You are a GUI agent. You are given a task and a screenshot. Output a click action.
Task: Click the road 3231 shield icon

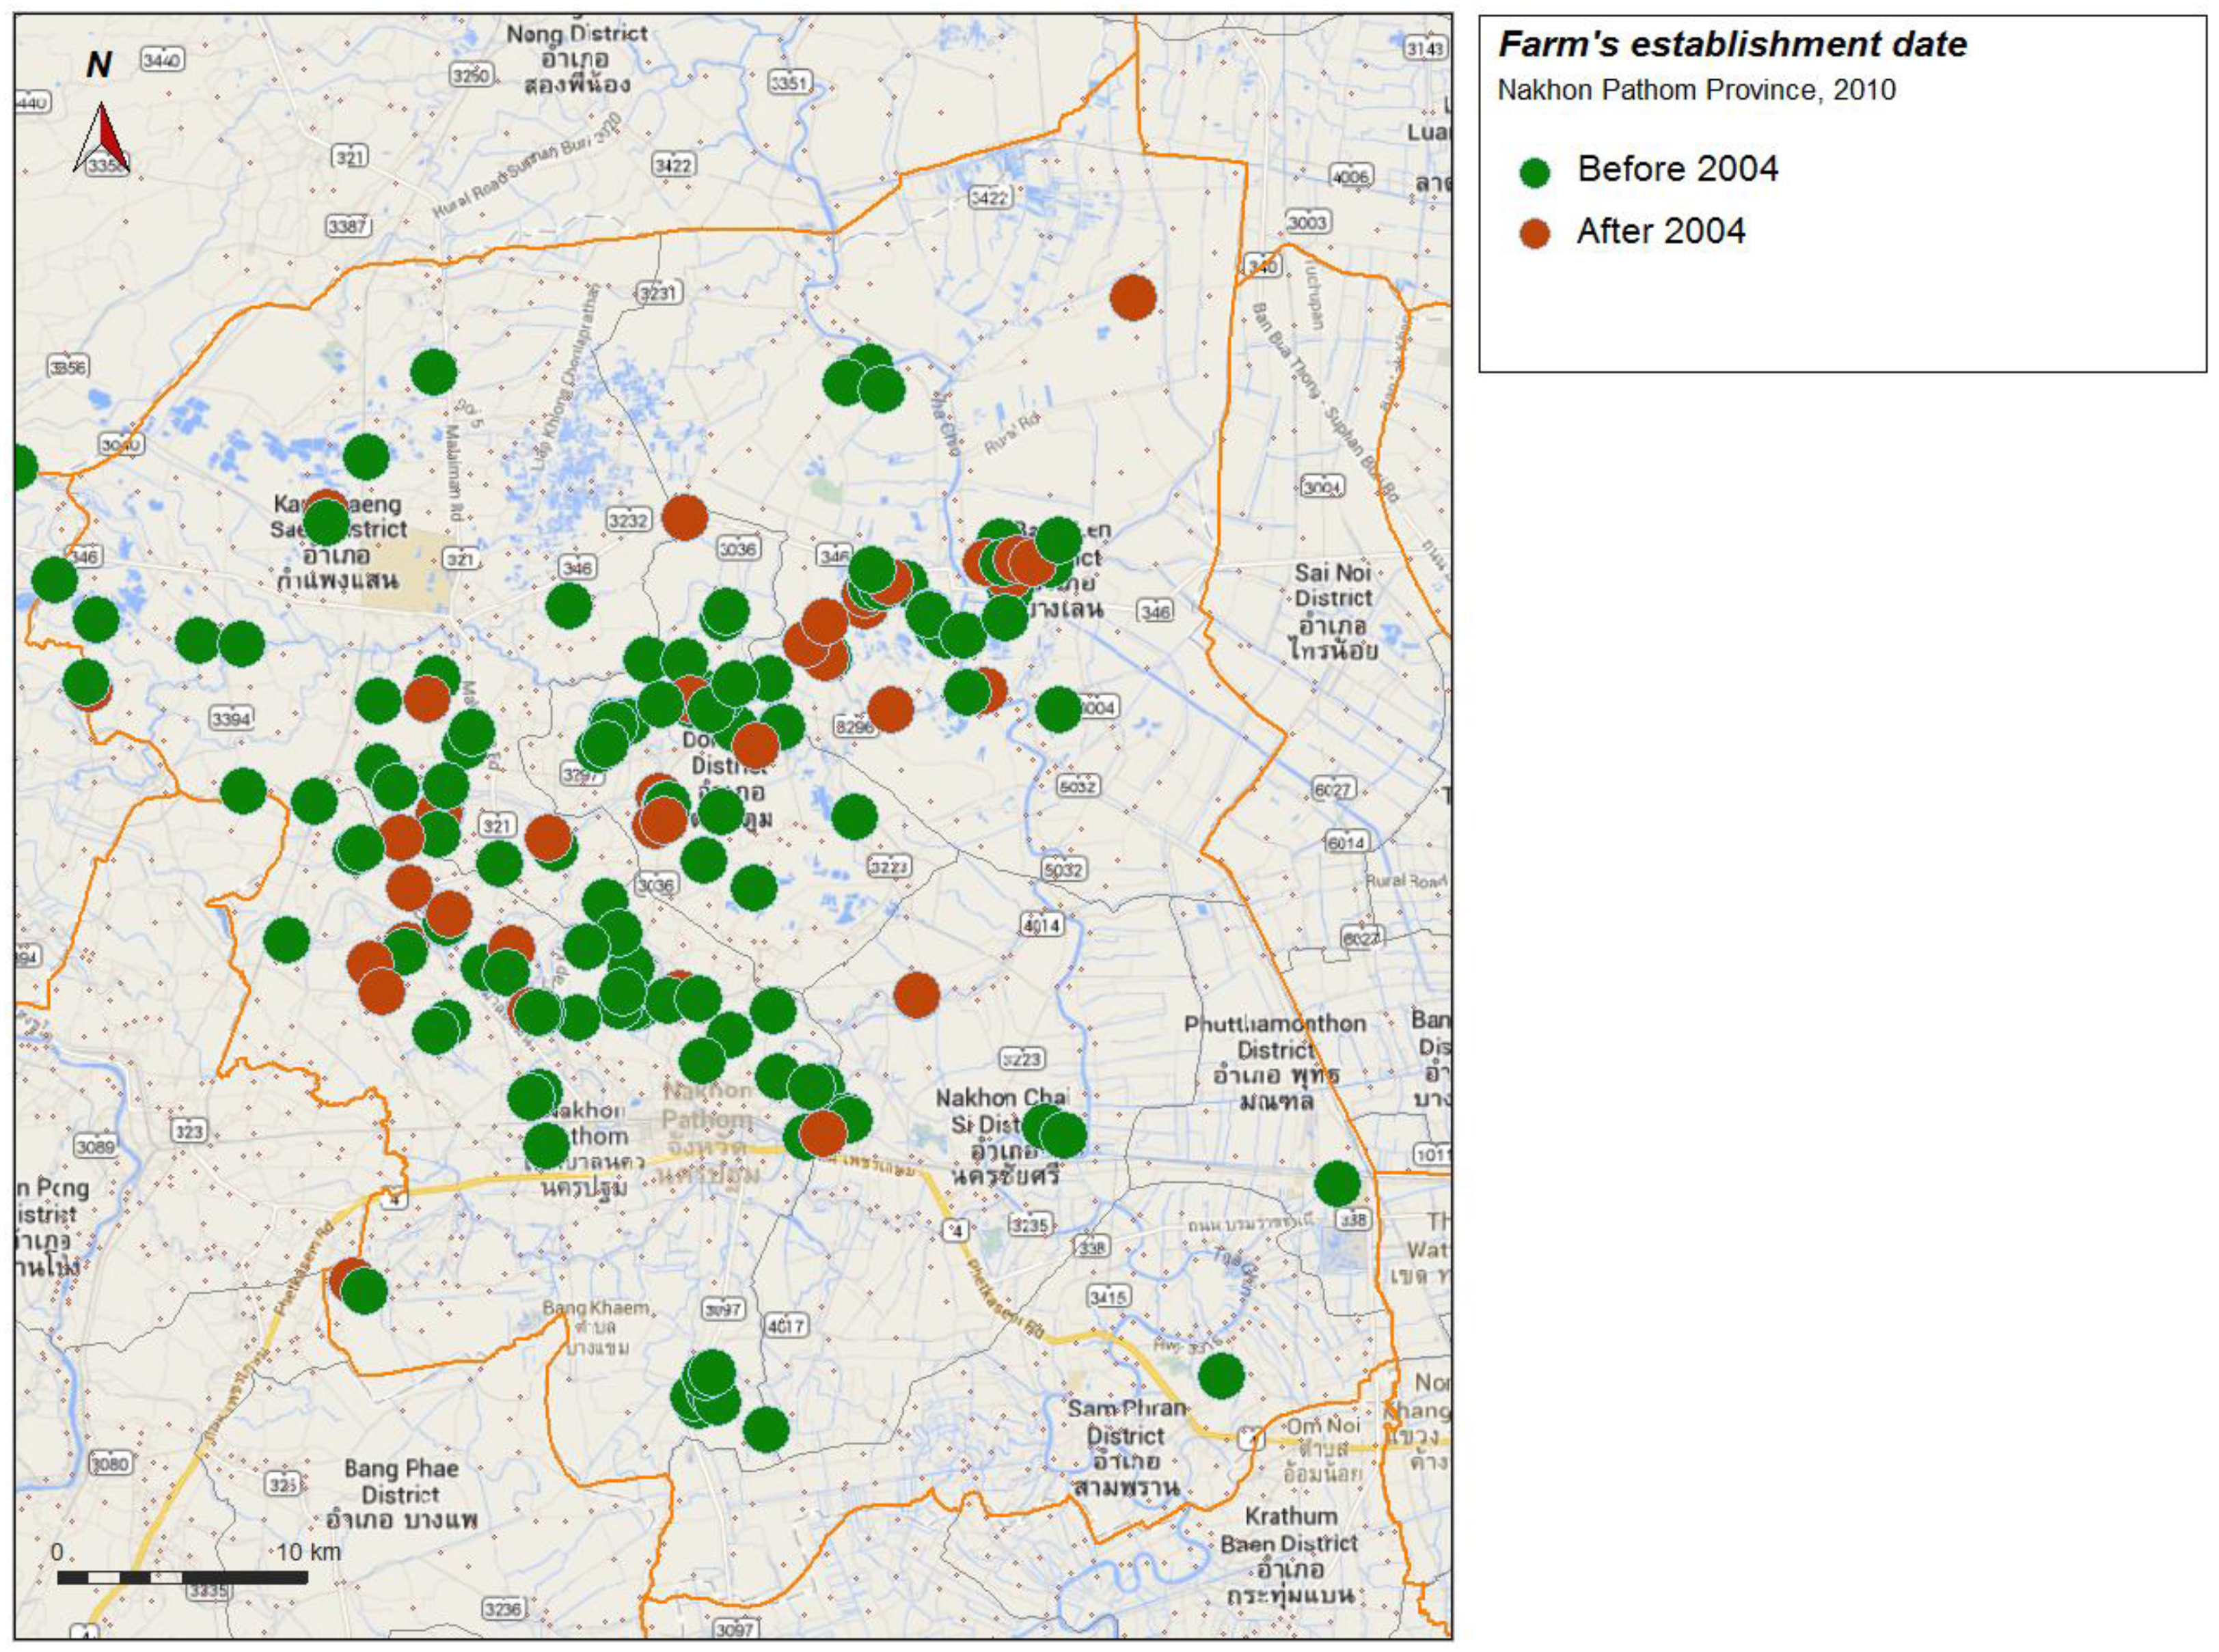tap(658, 293)
